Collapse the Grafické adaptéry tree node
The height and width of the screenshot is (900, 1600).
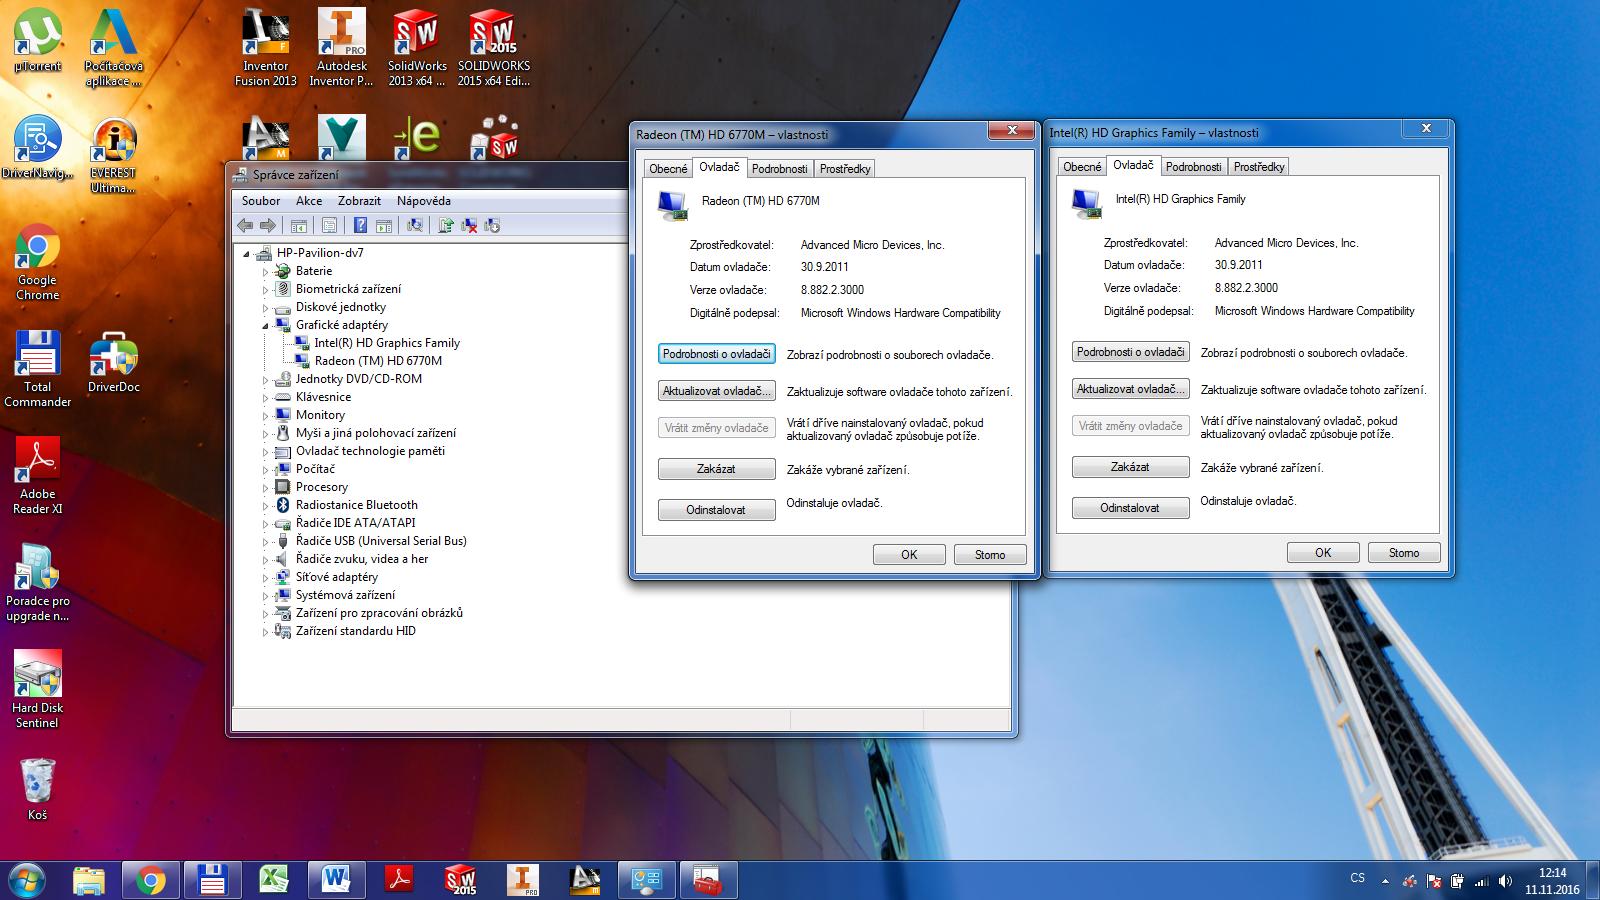tap(265, 325)
